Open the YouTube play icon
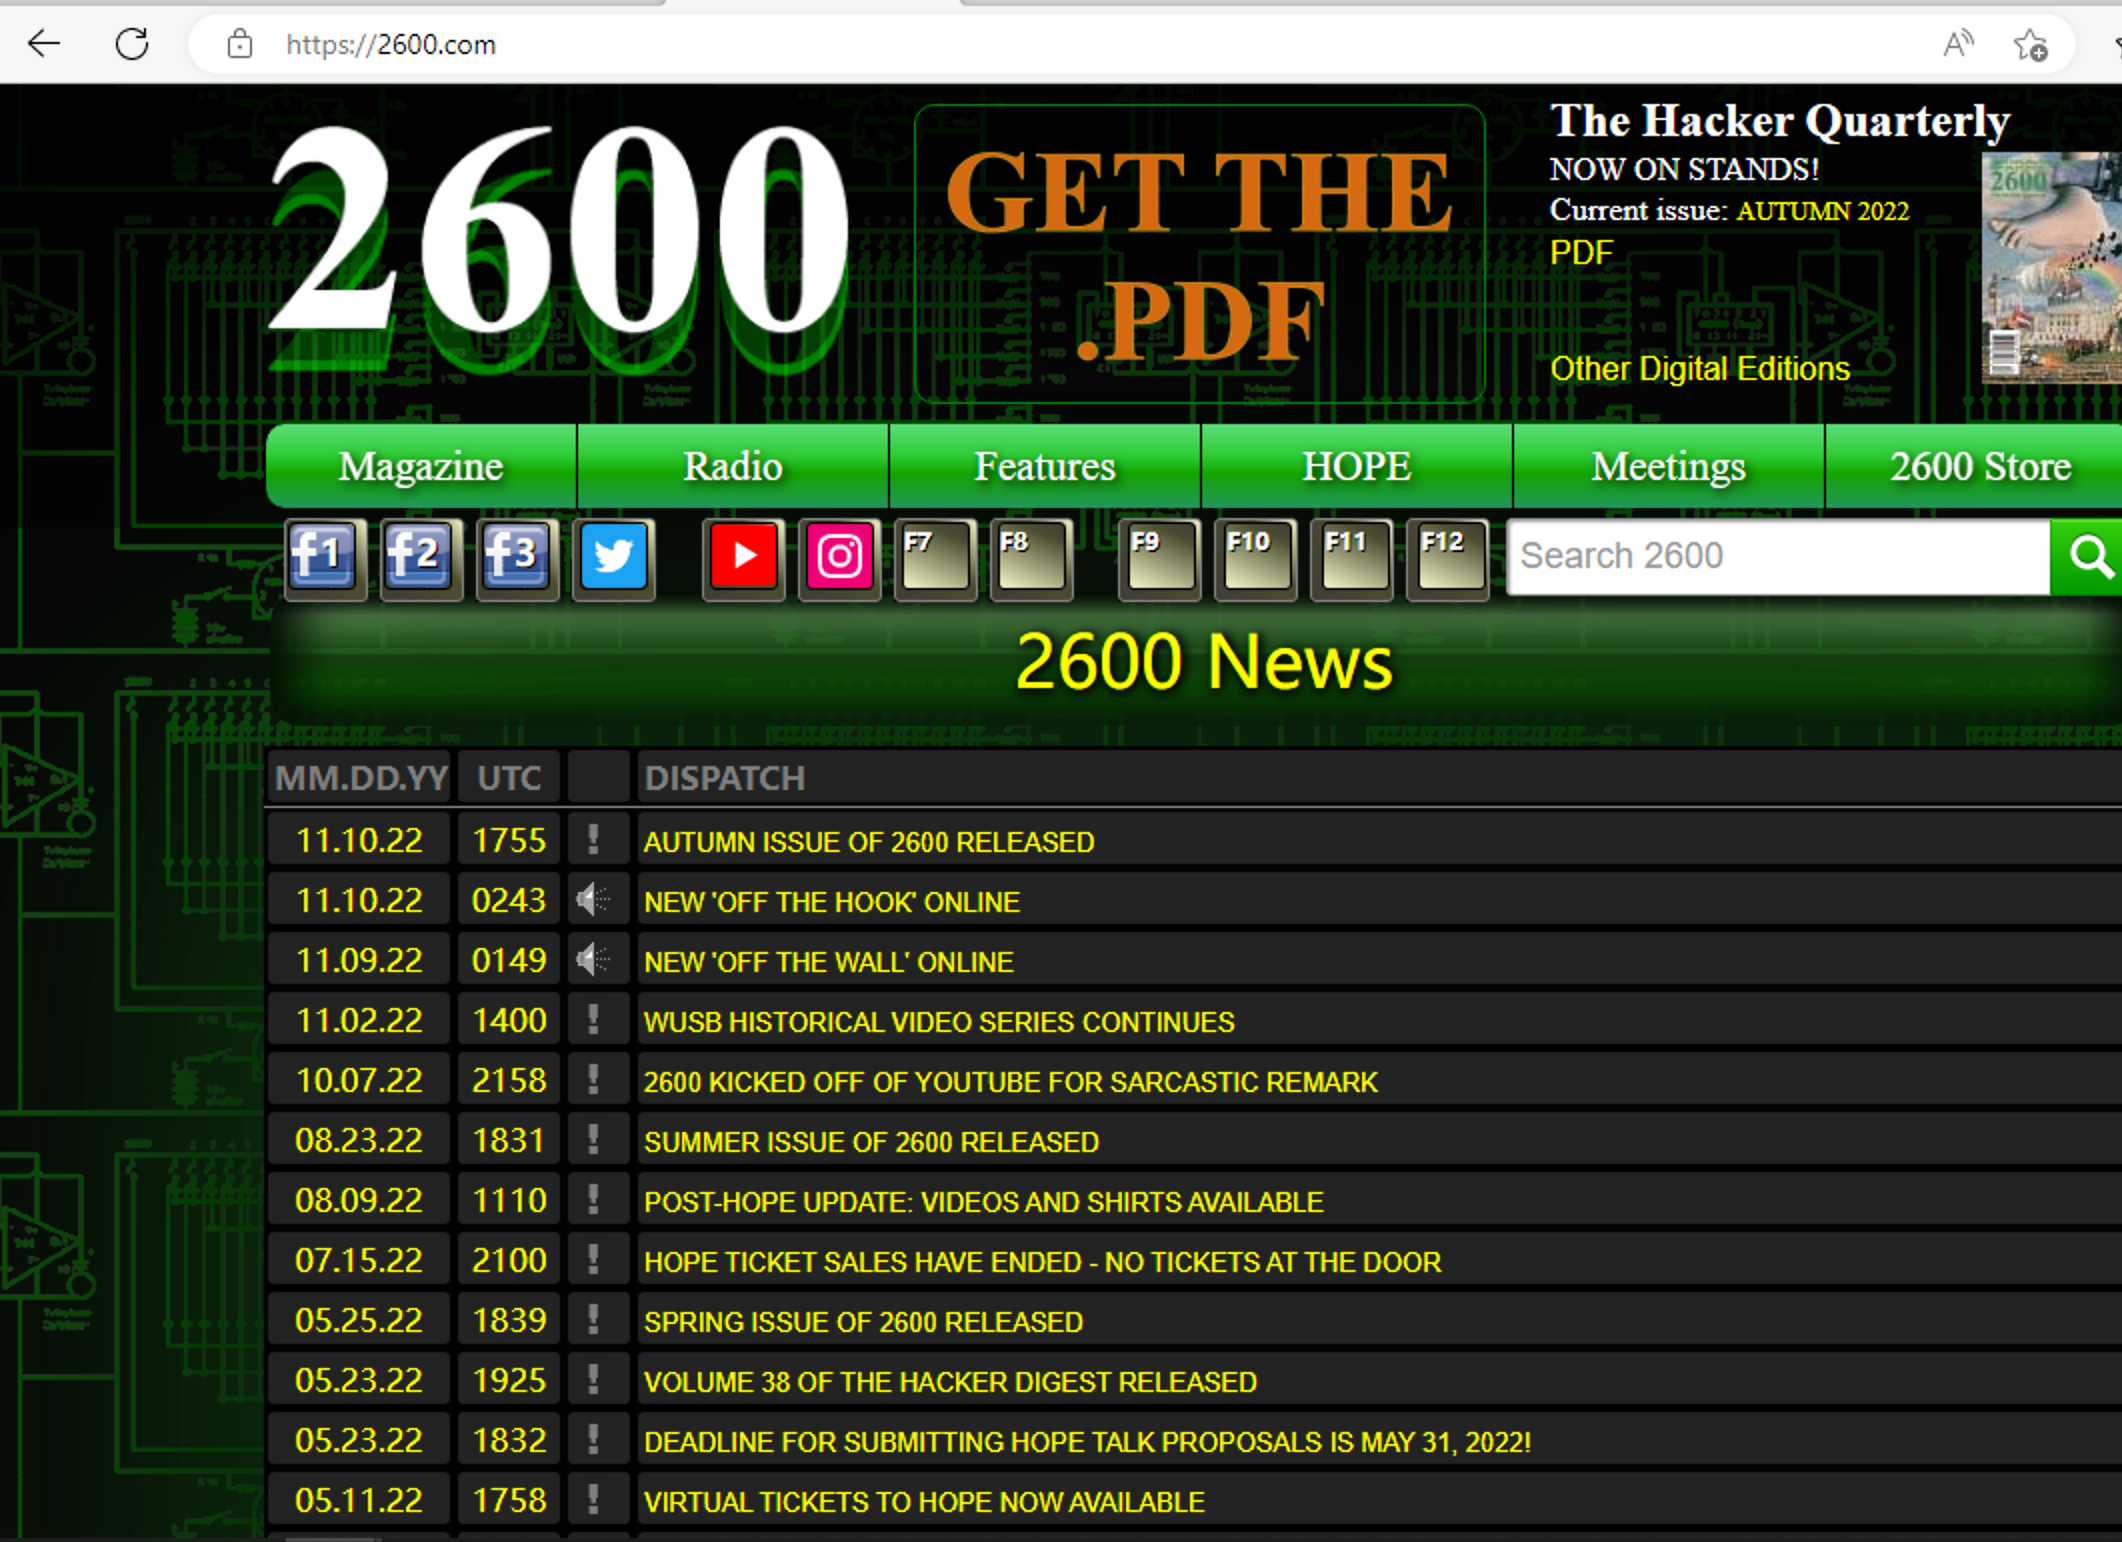2122x1542 pixels. point(743,557)
